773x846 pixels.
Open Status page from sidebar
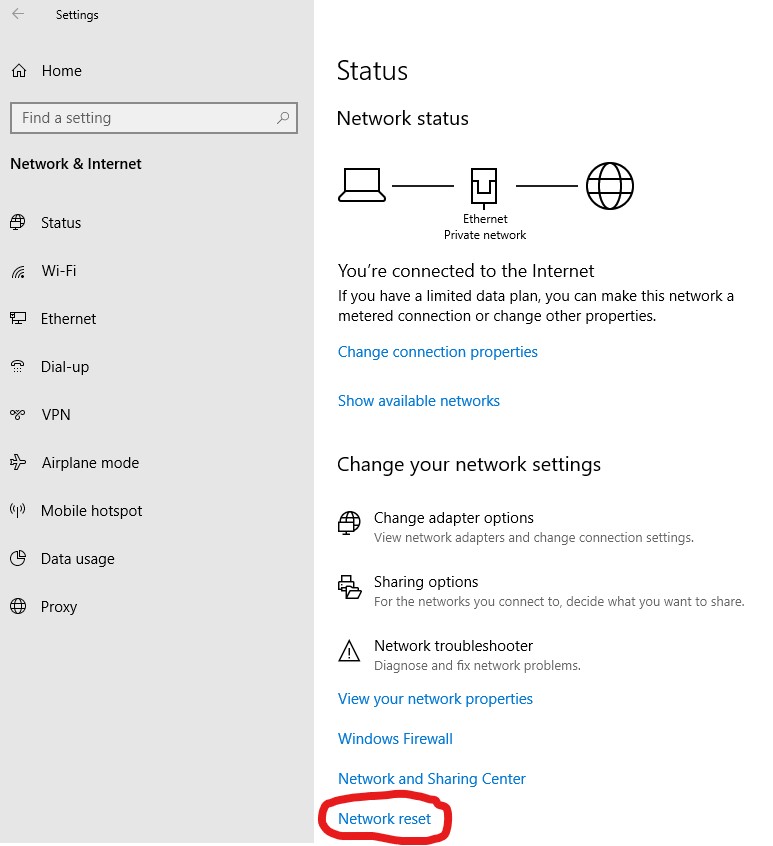tap(61, 223)
